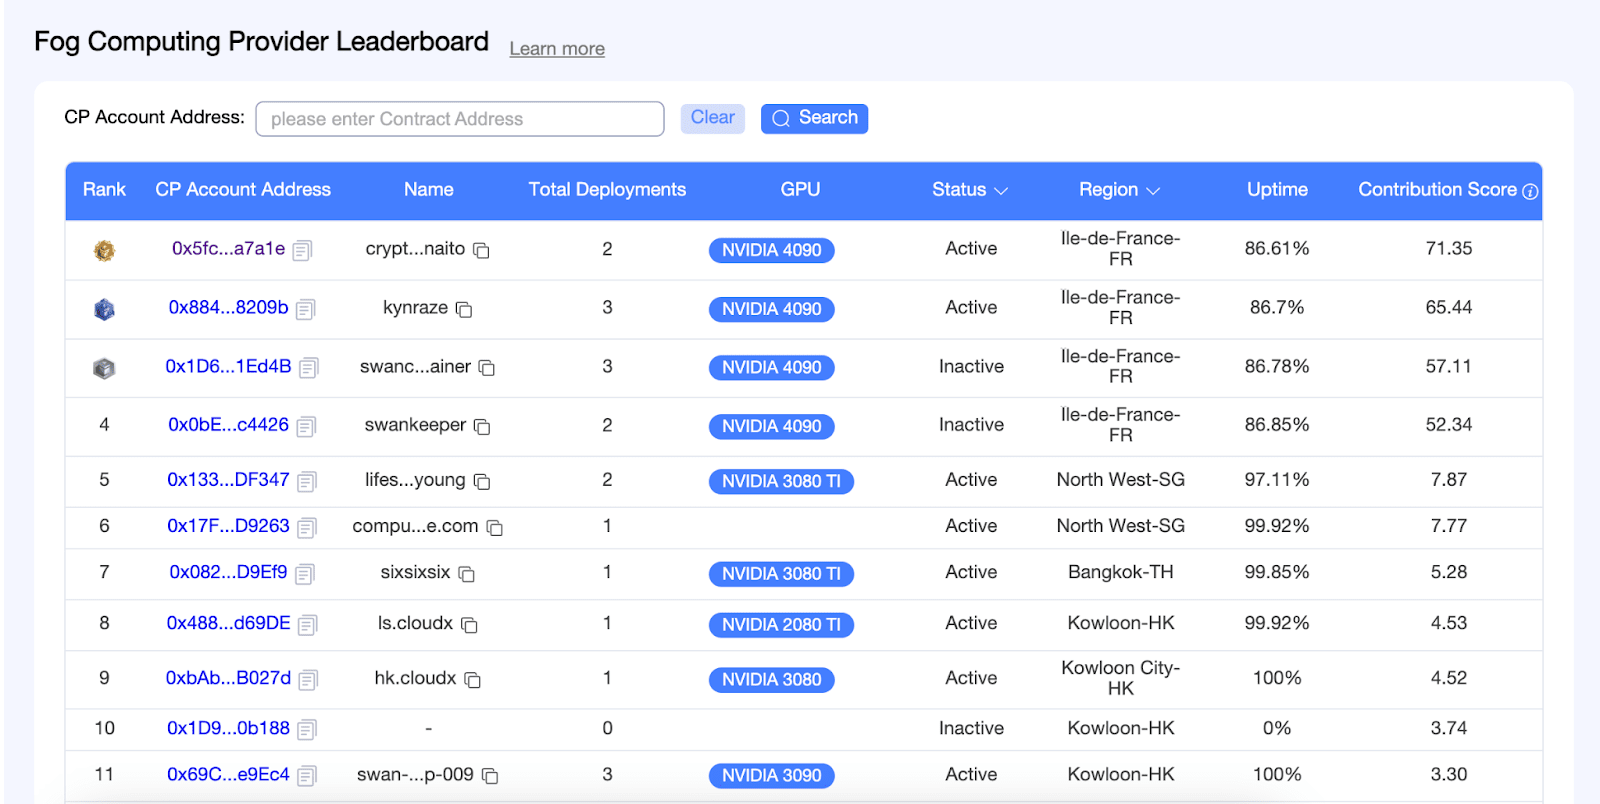This screenshot has width=1600, height=804.
Task: Focus the CP Account Address input field
Action: point(460,119)
